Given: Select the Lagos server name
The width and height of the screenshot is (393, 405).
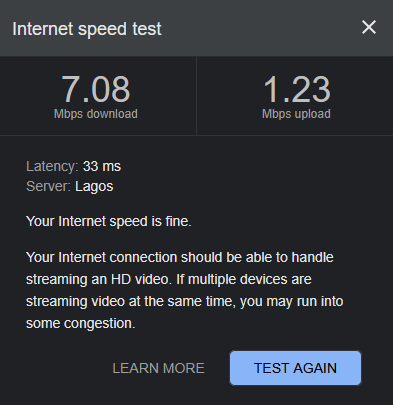Looking at the screenshot, I should pos(94,187).
